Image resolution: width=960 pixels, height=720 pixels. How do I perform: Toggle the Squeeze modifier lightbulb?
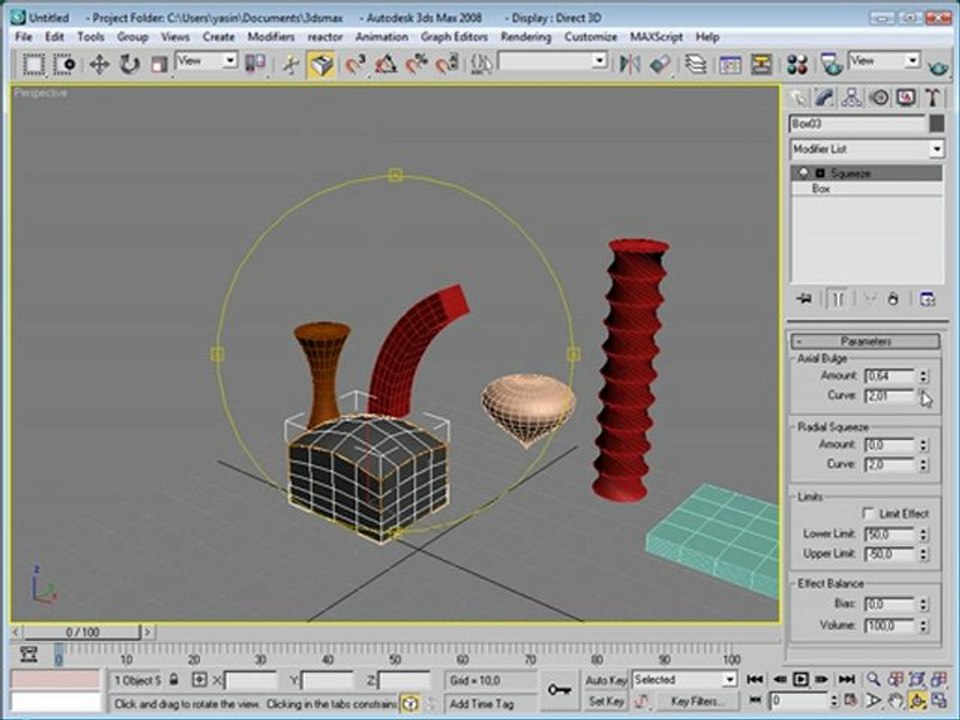pos(803,173)
